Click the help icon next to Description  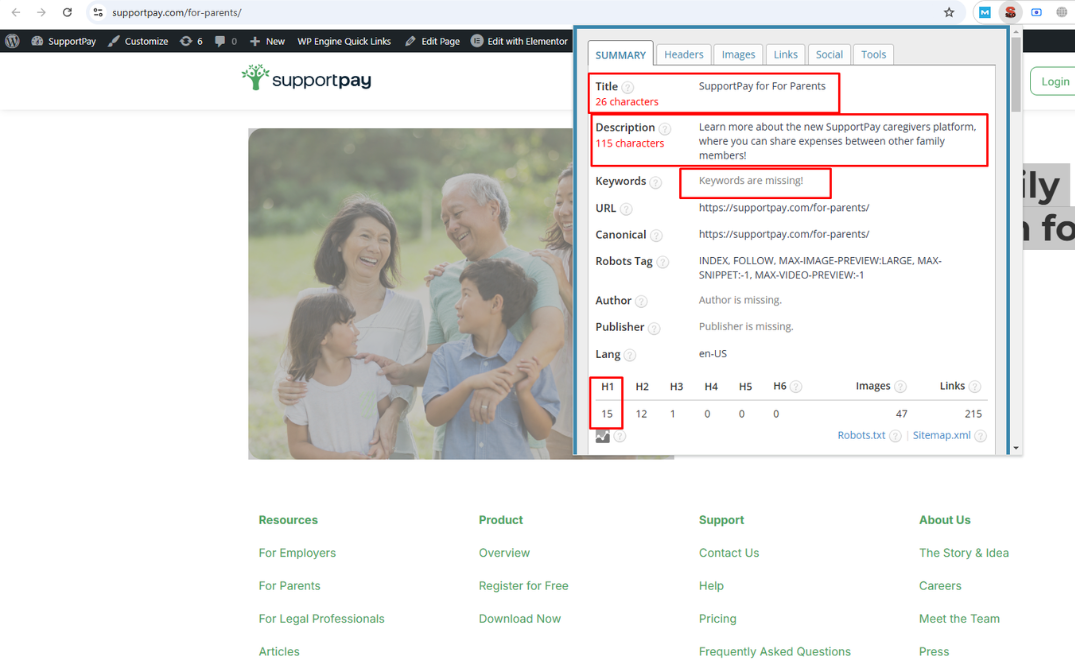tap(664, 129)
